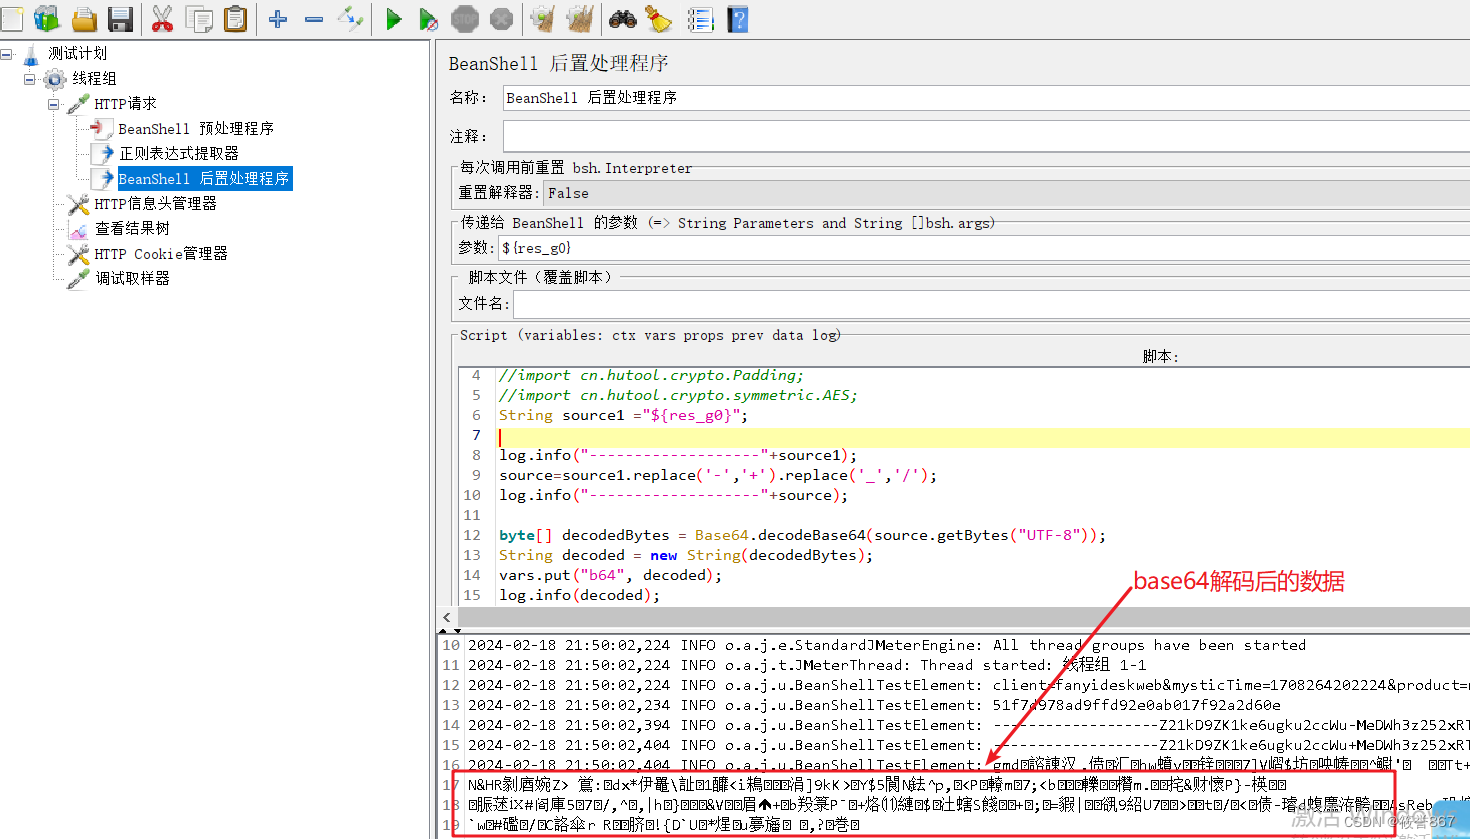1470x839 pixels.
Task: Click the no-pauses Start icon
Action: pos(429,18)
